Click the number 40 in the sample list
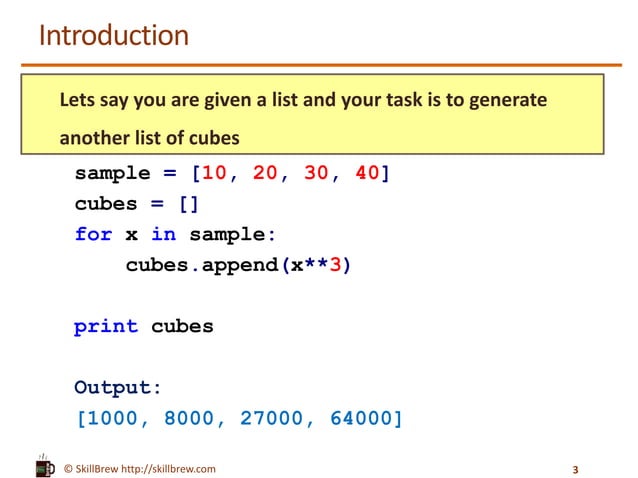The width and height of the screenshot is (638, 478). coord(367,173)
